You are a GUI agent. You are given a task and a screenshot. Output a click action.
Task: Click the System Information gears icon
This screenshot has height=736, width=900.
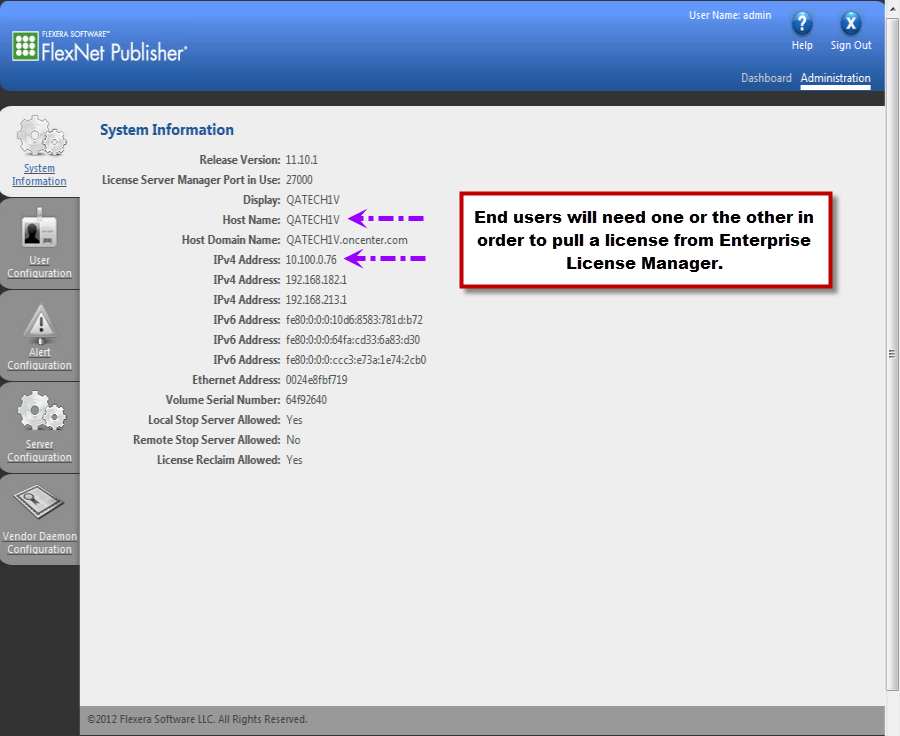pyautogui.click(x=41, y=135)
